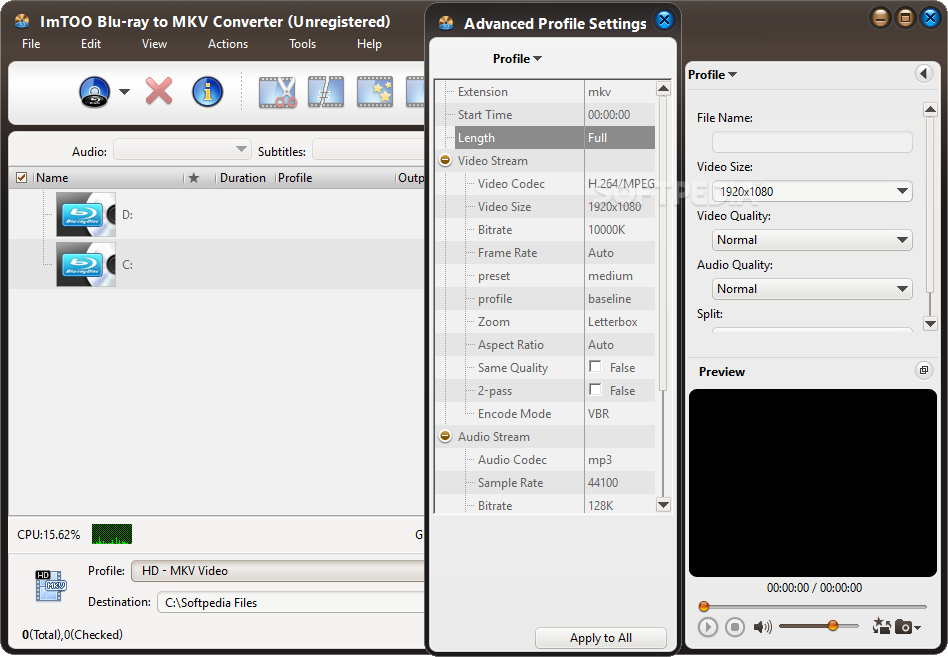Open the Video Quality dropdown
The height and width of the screenshot is (657, 948).
[812, 240]
